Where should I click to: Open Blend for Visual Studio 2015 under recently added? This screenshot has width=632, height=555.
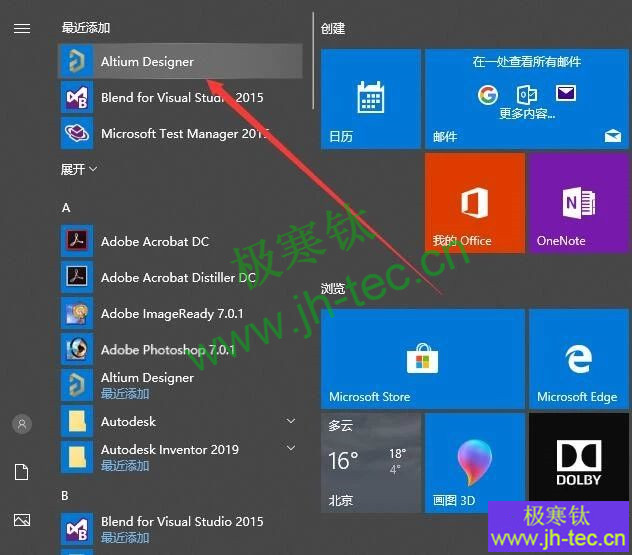180,97
